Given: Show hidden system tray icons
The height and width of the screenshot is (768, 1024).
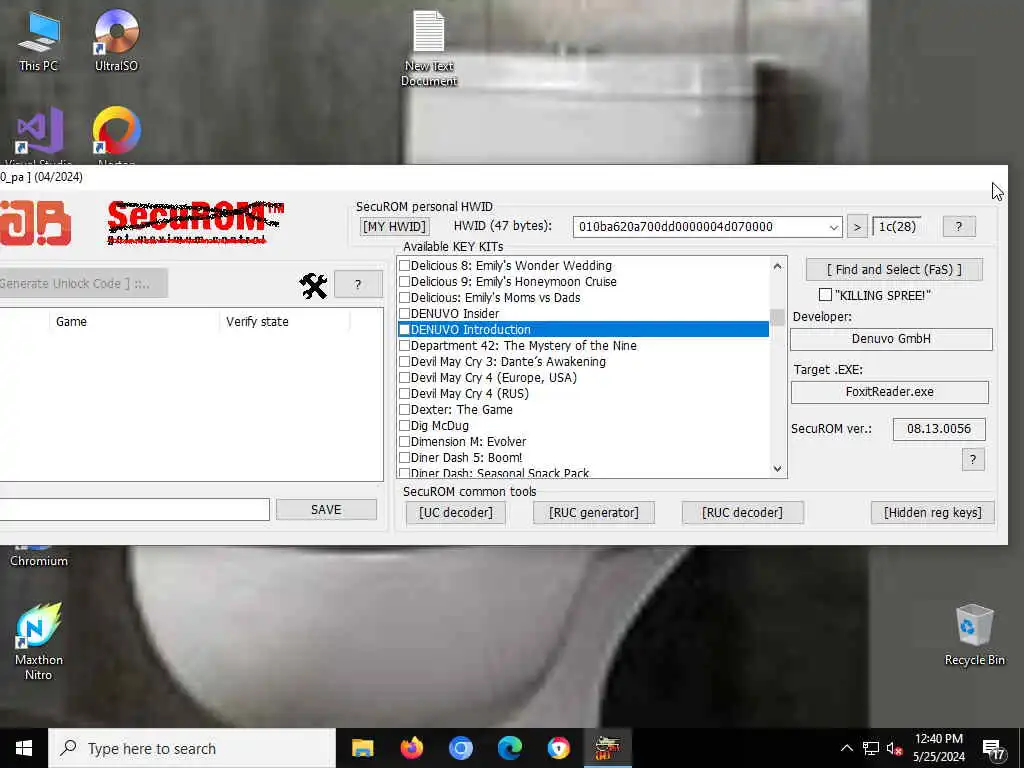Looking at the screenshot, I should pos(846,748).
